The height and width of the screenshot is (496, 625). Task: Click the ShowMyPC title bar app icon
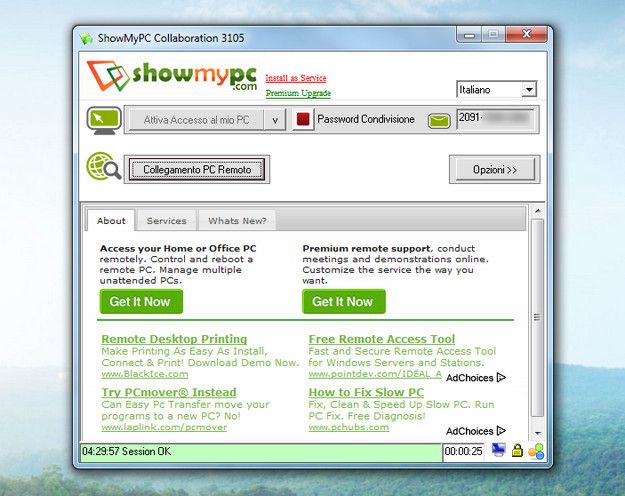tap(86, 38)
